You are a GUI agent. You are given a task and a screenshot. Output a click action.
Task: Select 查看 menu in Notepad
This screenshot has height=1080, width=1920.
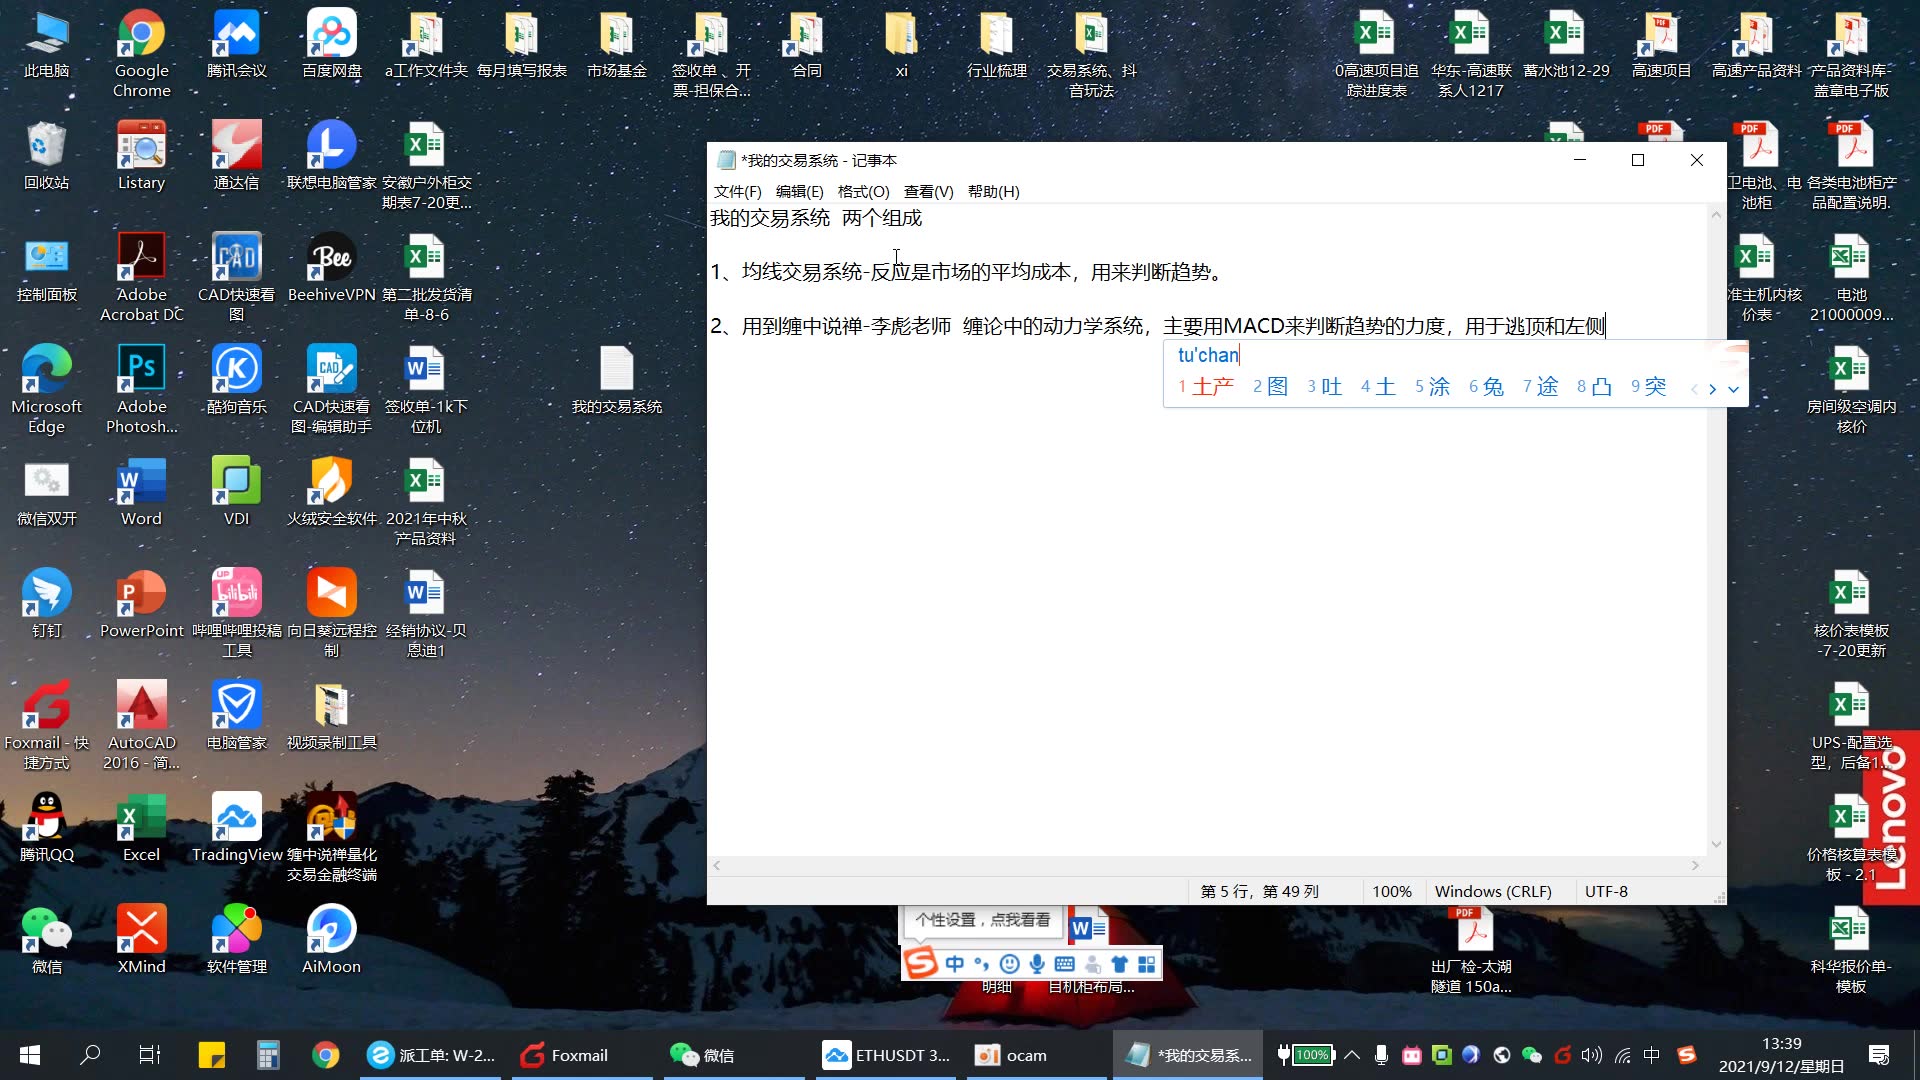click(x=927, y=191)
